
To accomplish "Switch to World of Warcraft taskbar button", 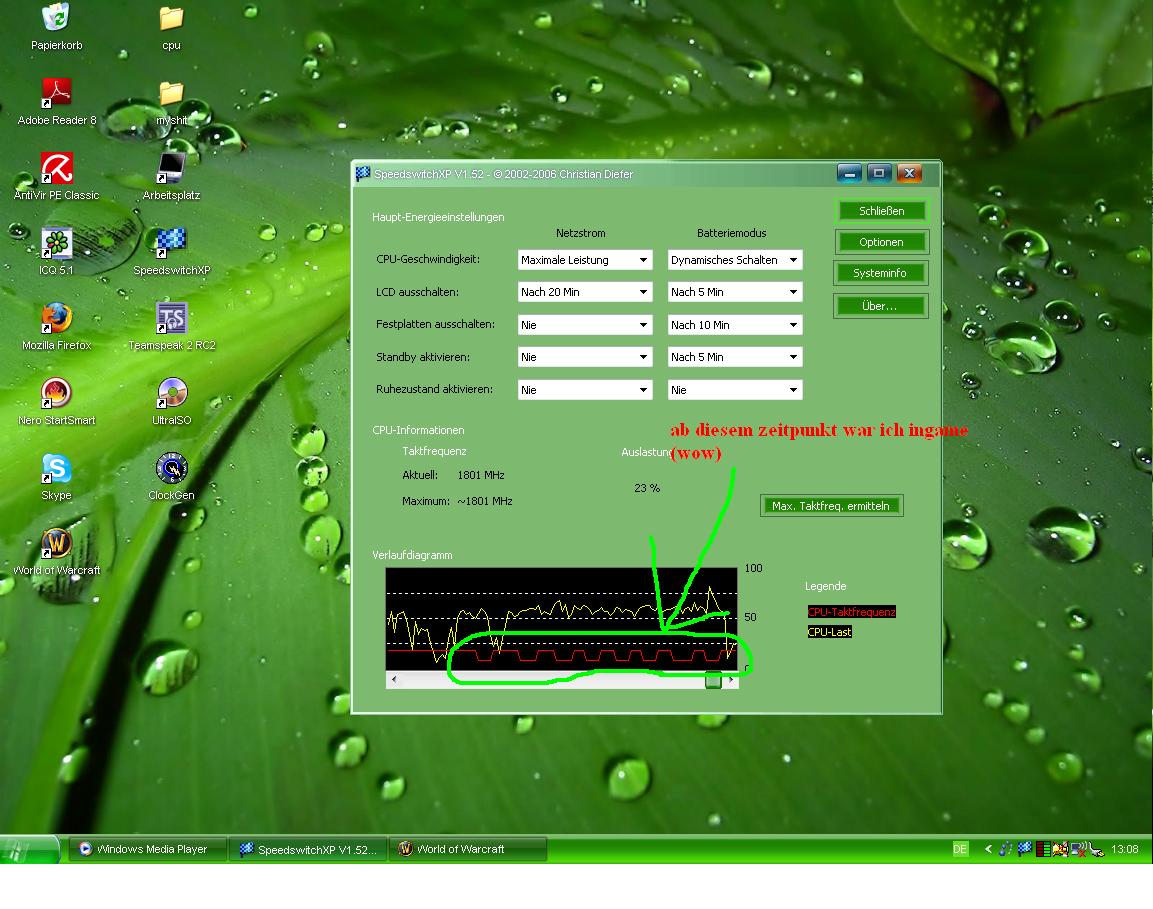I will point(468,849).
